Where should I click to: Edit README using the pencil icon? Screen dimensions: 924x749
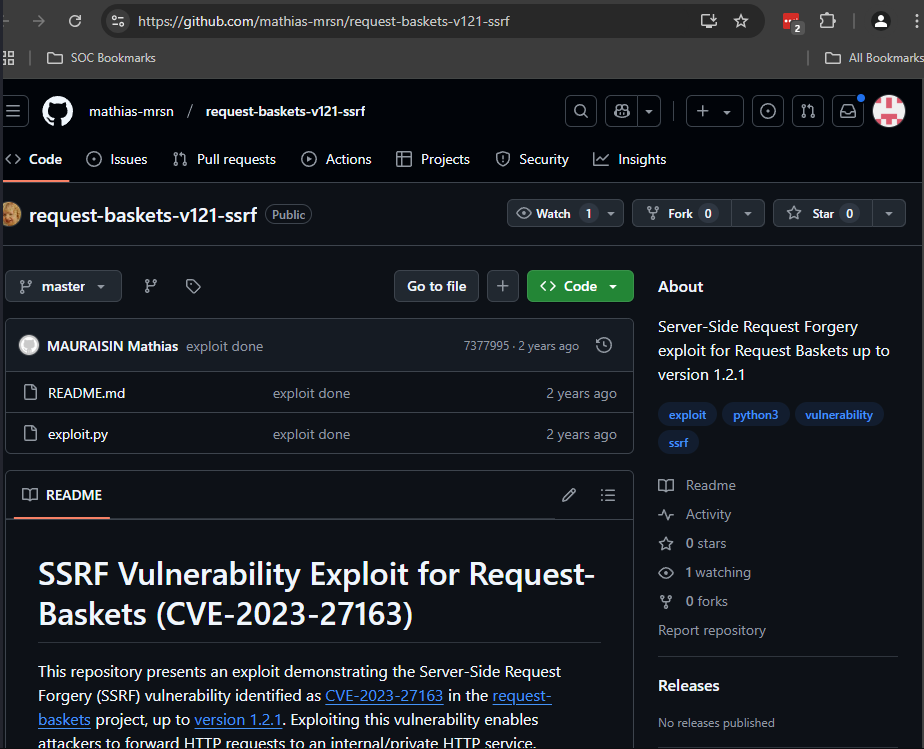click(x=569, y=495)
